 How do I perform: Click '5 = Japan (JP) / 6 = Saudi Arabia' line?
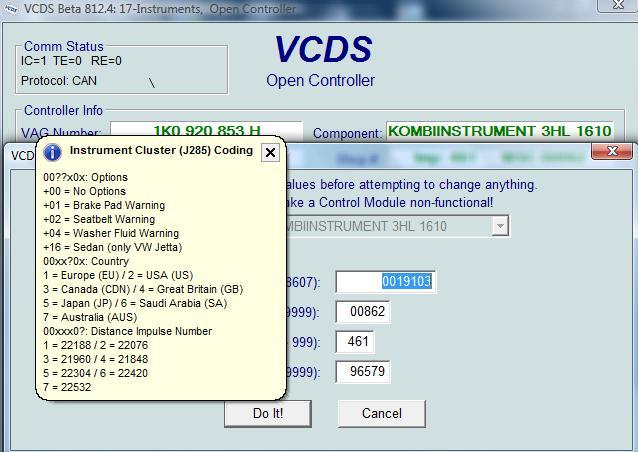click(135, 303)
